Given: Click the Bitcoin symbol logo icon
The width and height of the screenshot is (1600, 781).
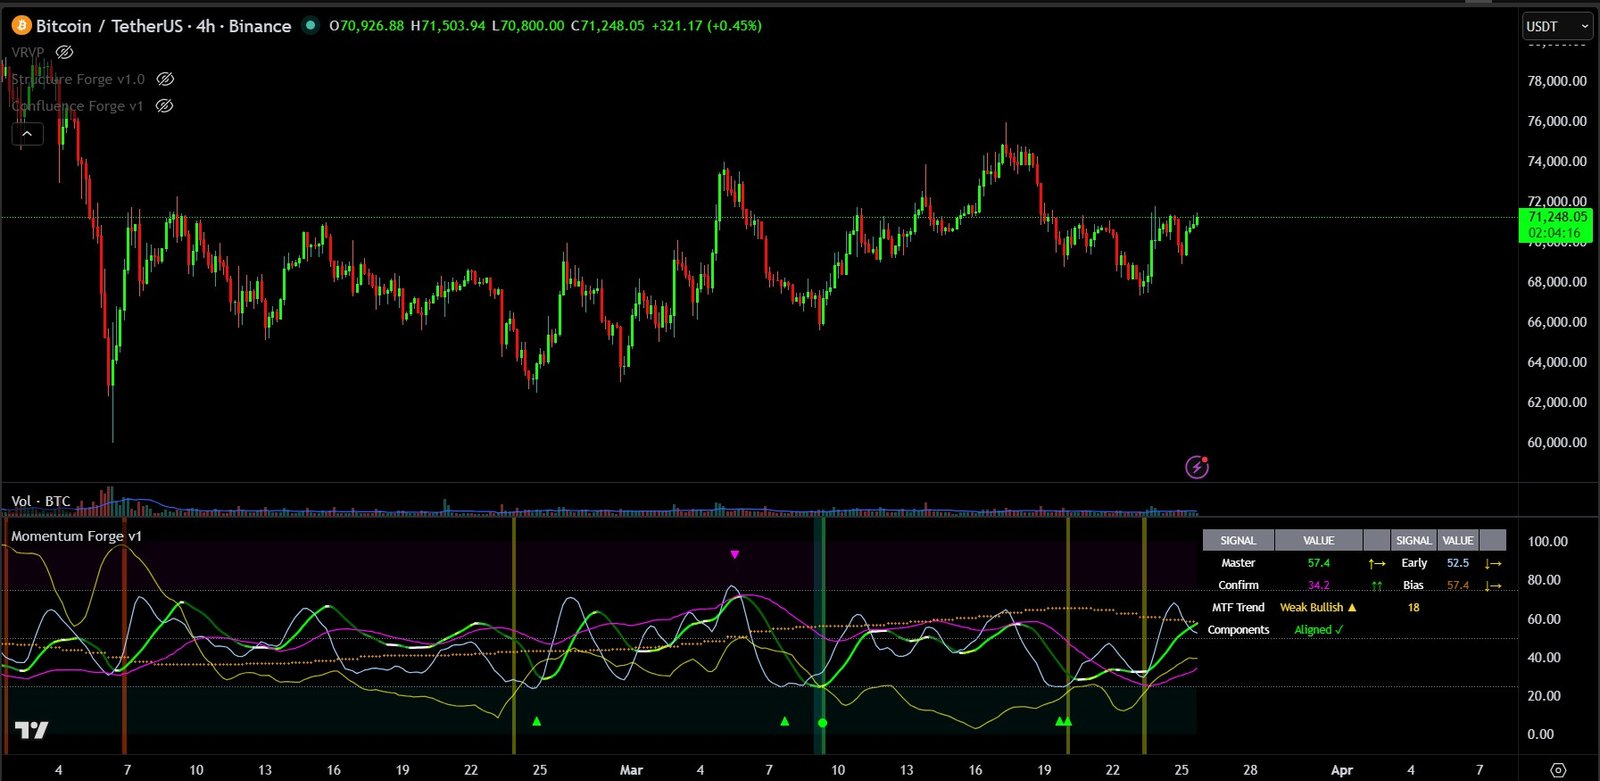Looking at the screenshot, I should coord(21,26).
